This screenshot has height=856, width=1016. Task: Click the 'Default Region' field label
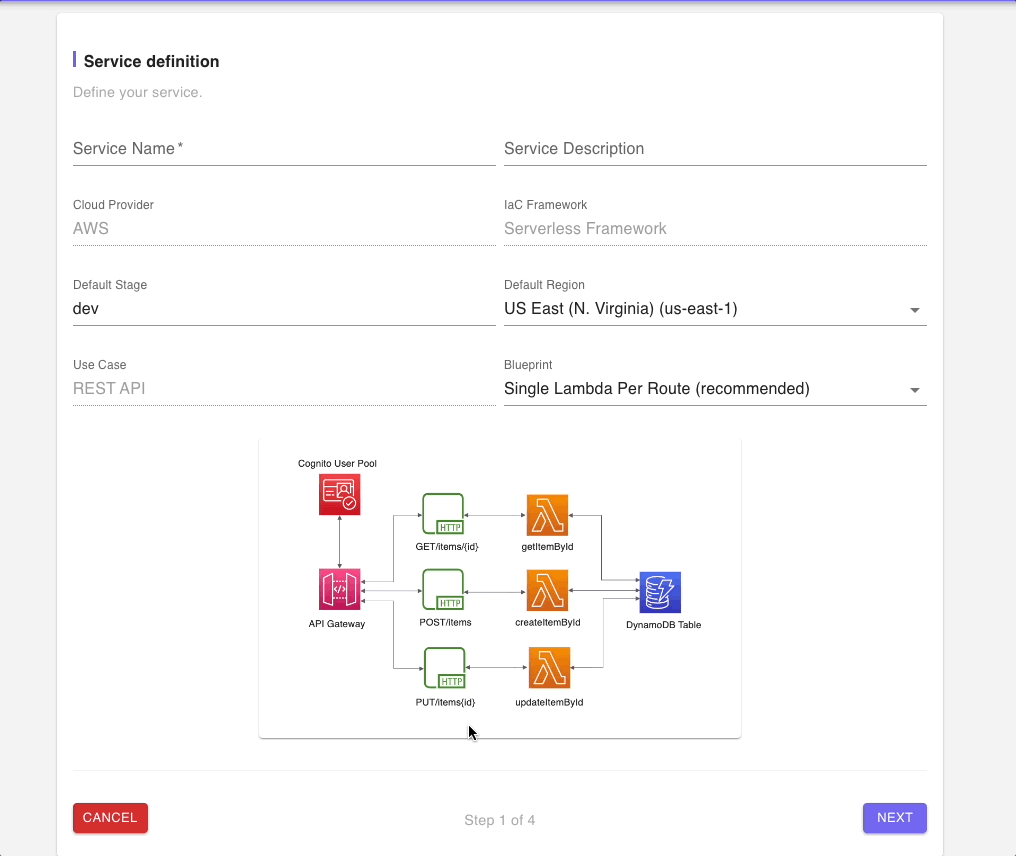coord(544,285)
